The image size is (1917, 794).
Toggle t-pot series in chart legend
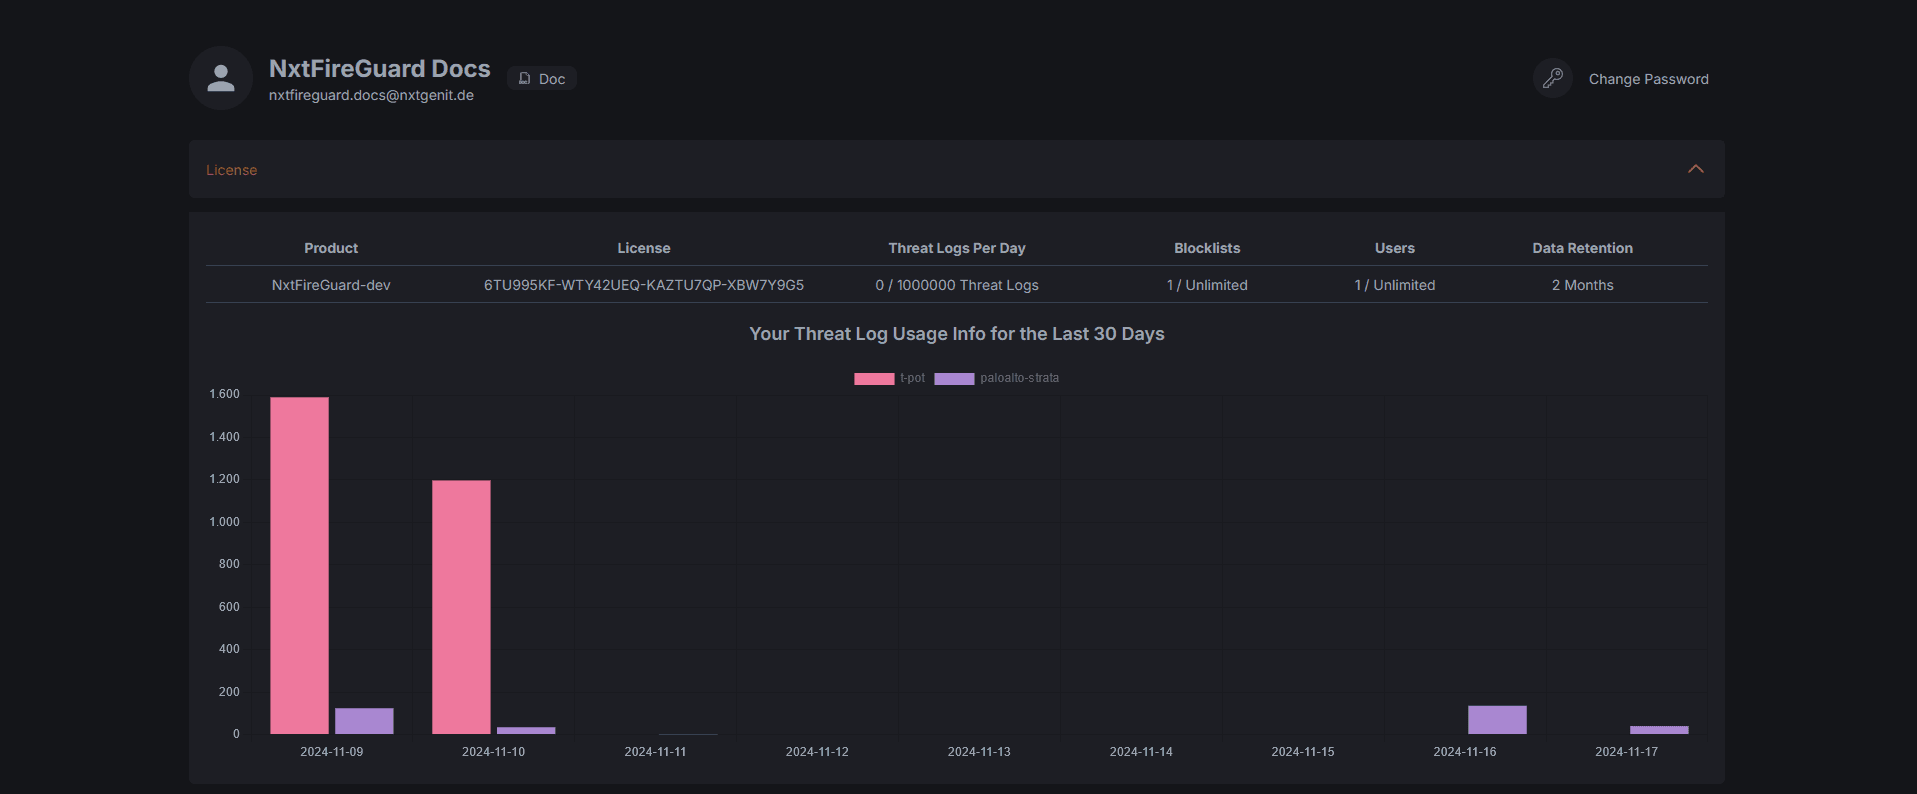912,378
